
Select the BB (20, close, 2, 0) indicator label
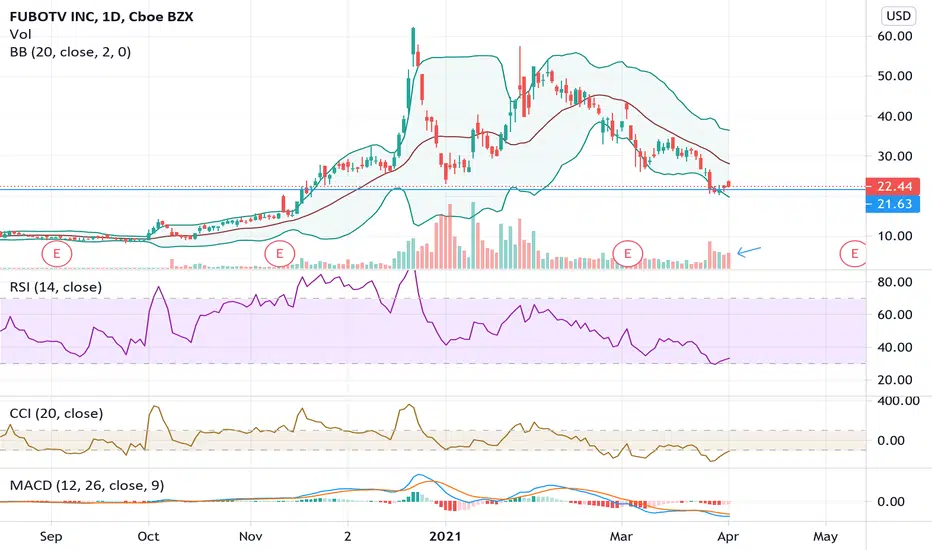[x=70, y=52]
